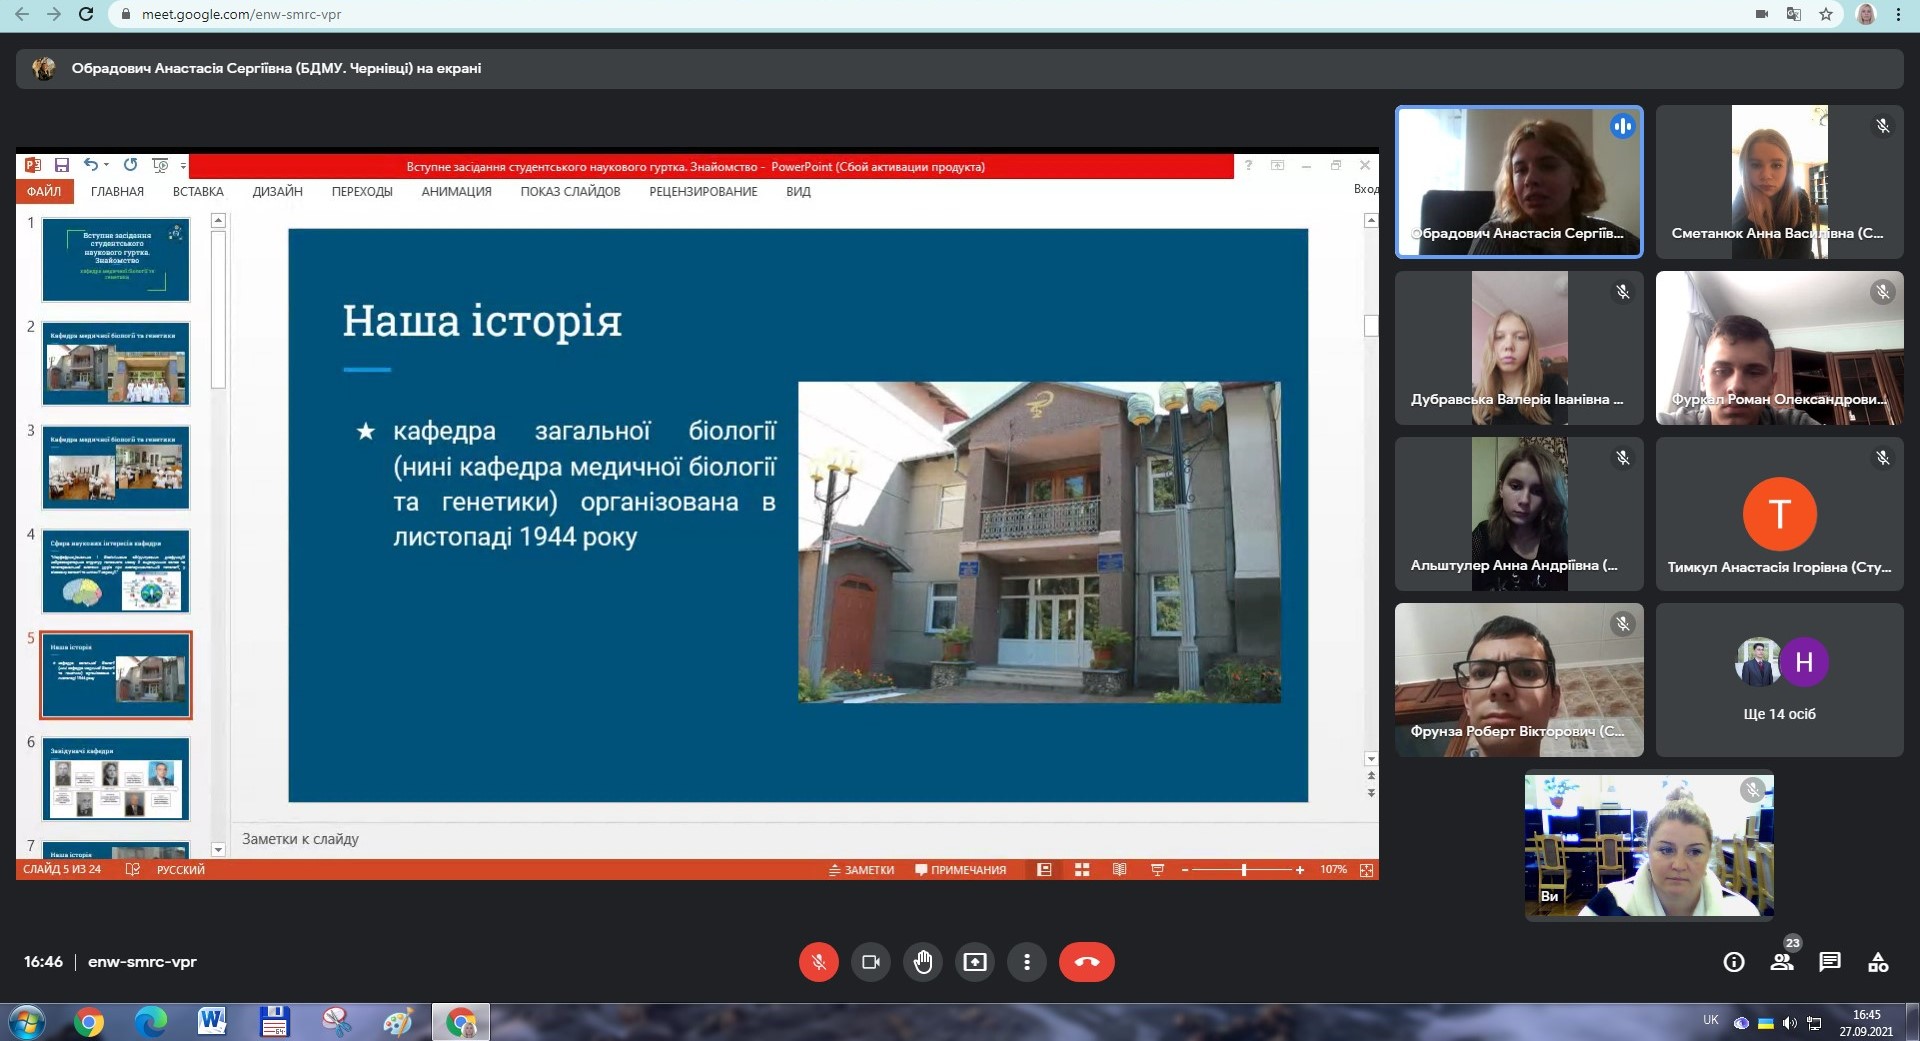Go forward in browser
Image resolution: width=1920 pixels, height=1041 pixels.
tap(54, 14)
